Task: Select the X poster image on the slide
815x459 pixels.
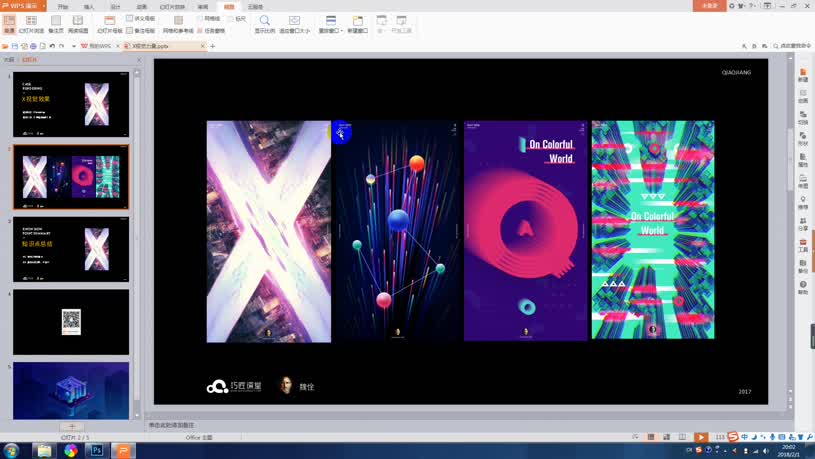Action: coord(269,232)
